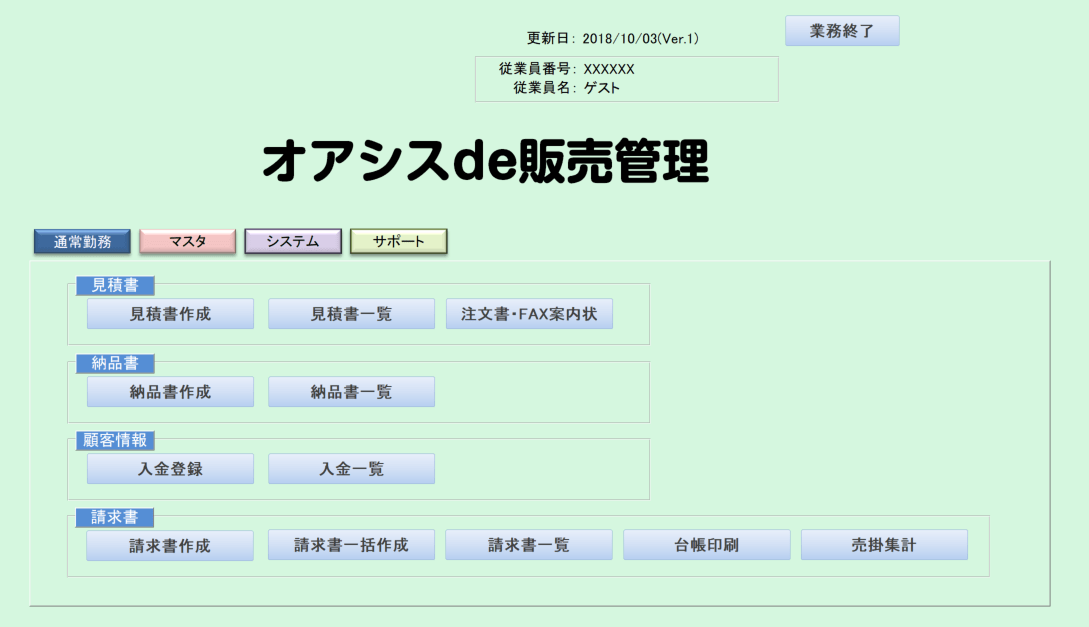Viewport: 1089px width, 627px height.
Task: Click 請求書作成
Action: (170, 546)
